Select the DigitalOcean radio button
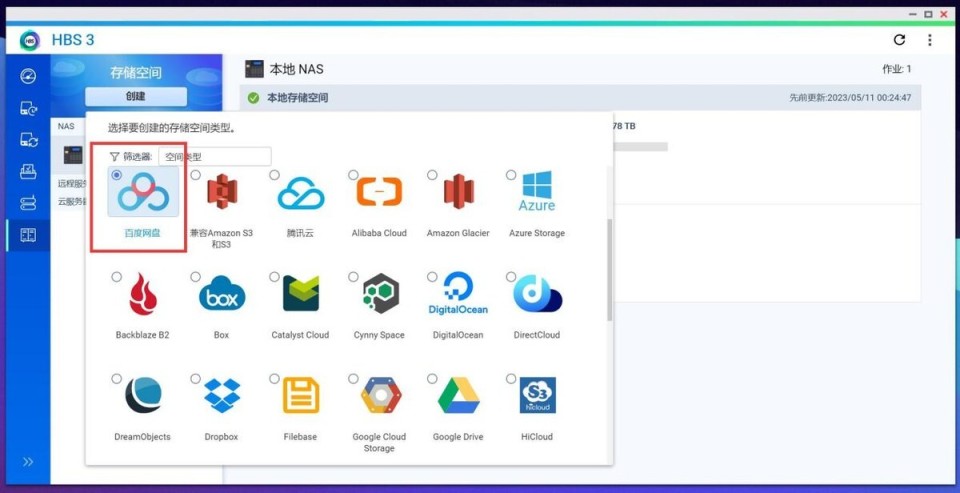This screenshot has width=960, height=493. tap(432, 277)
